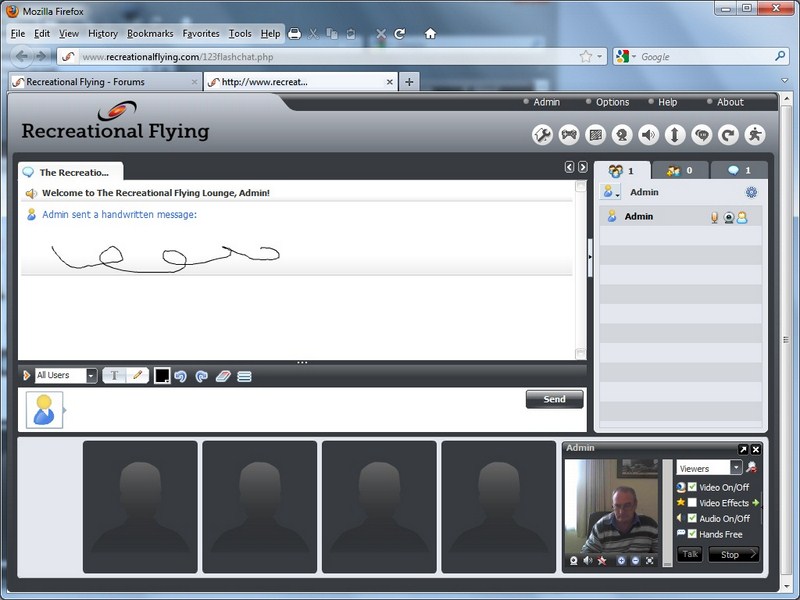Open the list all tabs arrow
Viewport: 800px width, 600px height.
[785, 81]
